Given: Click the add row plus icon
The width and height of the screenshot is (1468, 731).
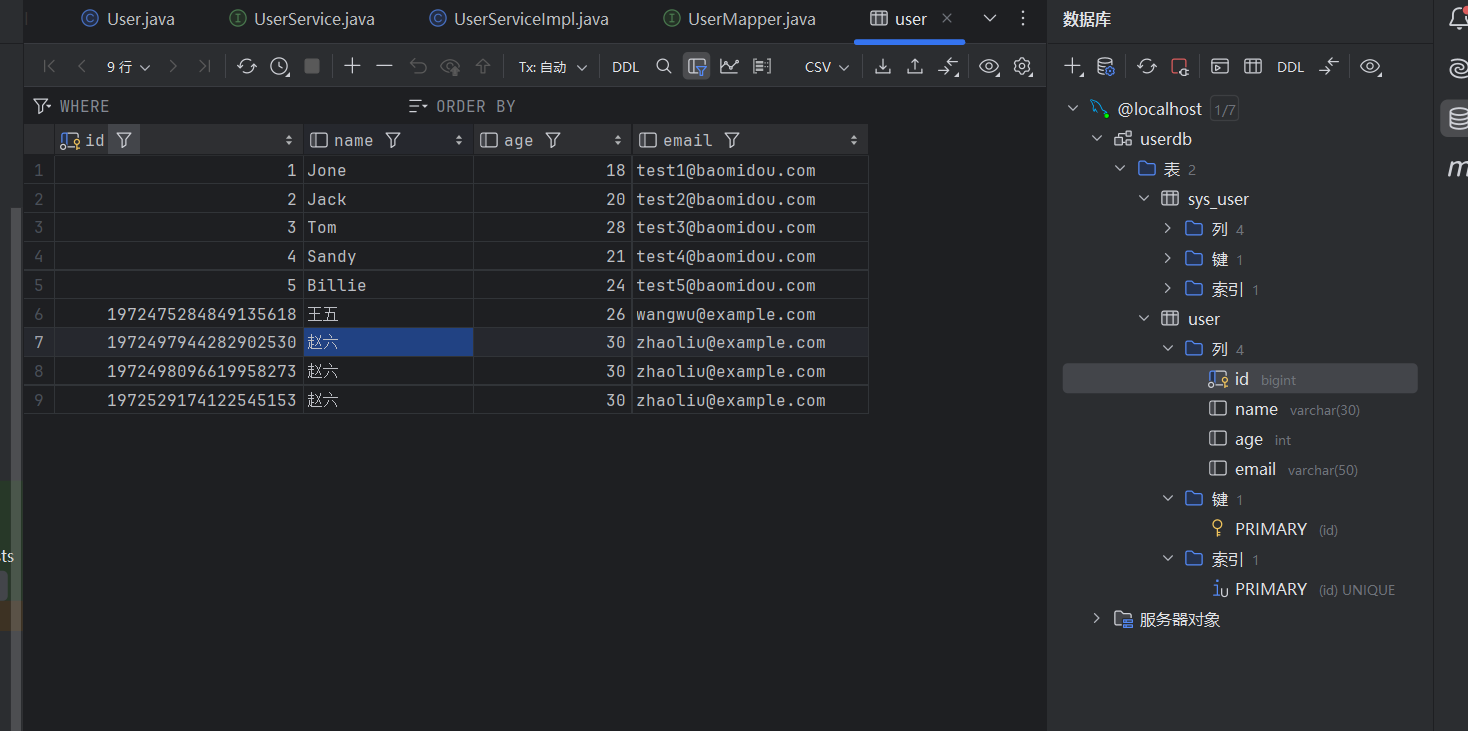Looking at the screenshot, I should 352,66.
